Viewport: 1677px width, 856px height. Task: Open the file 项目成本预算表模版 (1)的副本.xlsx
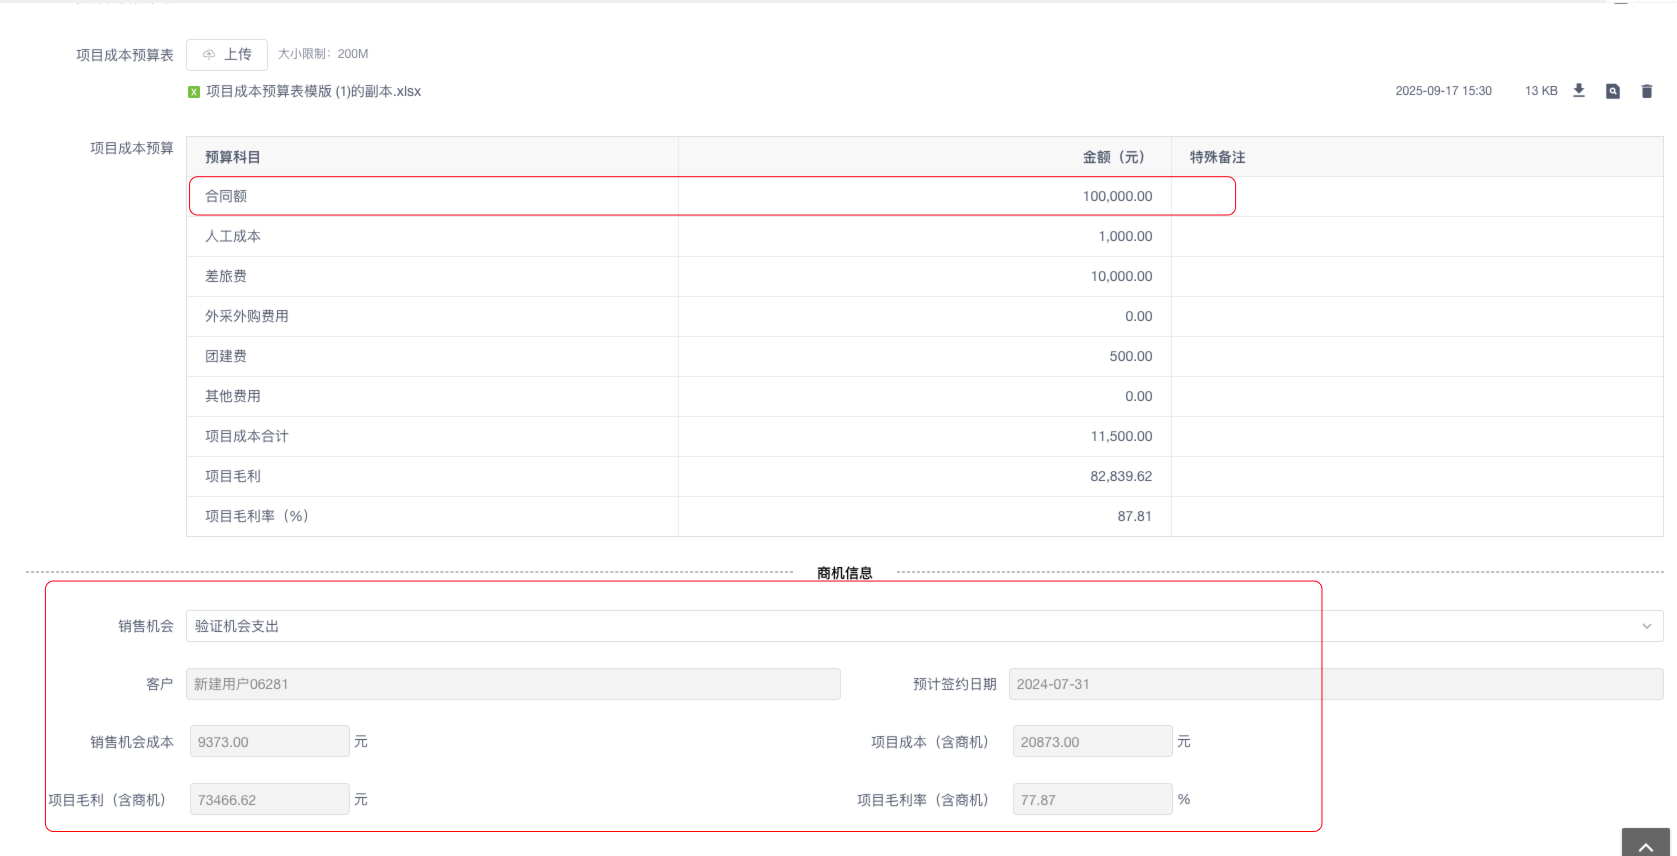tap(313, 91)
